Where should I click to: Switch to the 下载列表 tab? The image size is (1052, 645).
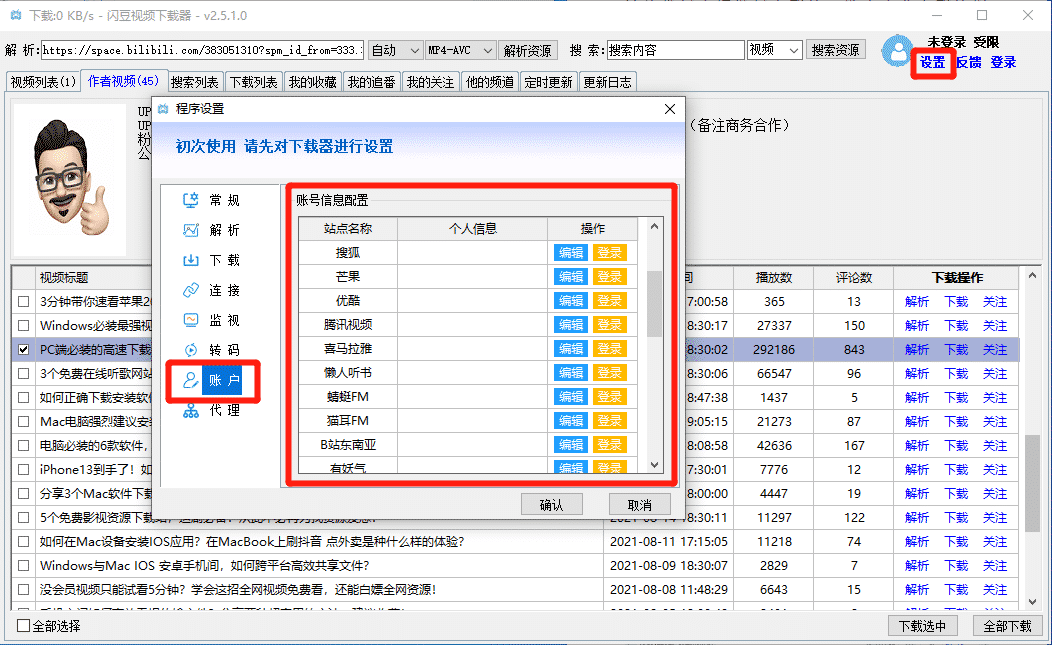[254, 82]
